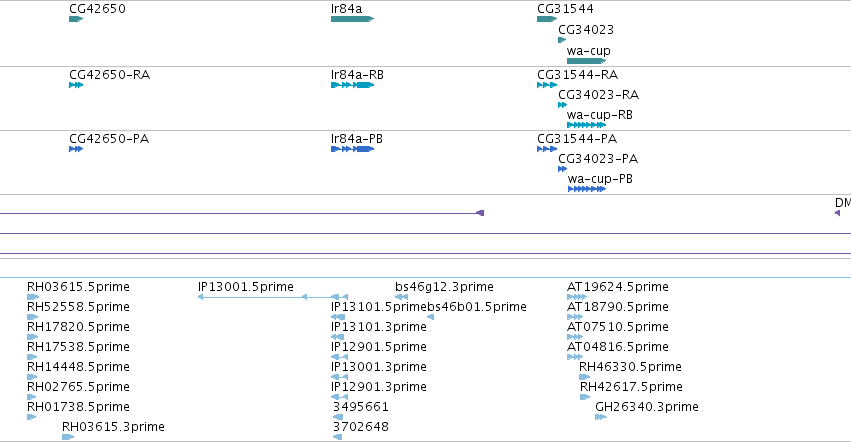Select feature 3495661
Image resolution: width=851 pixels, height=442 pixels.
[x=360, y=407]
